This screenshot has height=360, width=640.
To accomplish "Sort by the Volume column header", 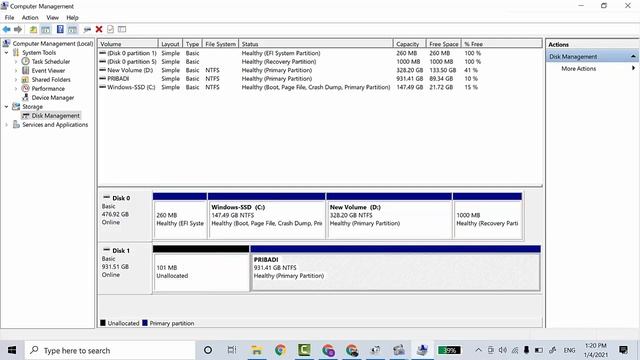I will point(128,44).
